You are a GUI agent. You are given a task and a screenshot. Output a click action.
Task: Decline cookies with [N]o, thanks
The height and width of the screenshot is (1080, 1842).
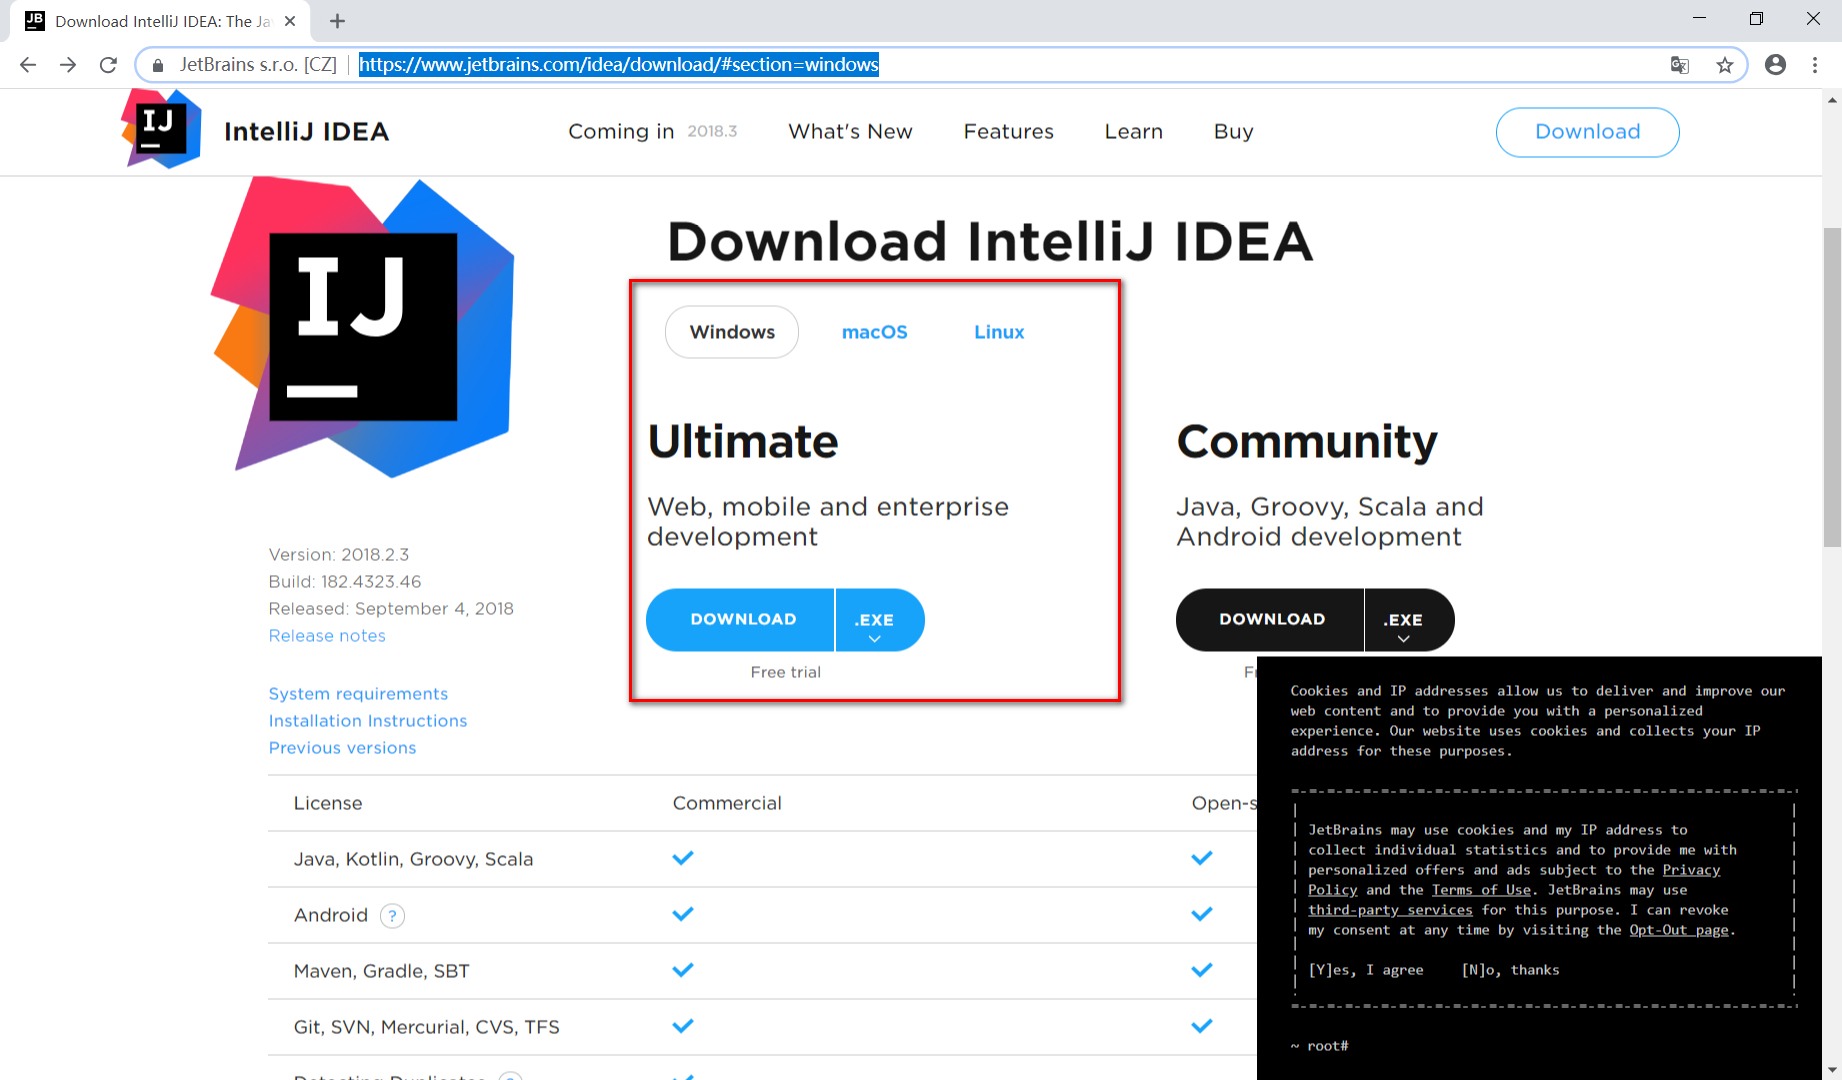pyautogui.click(x=1510, y=970)
